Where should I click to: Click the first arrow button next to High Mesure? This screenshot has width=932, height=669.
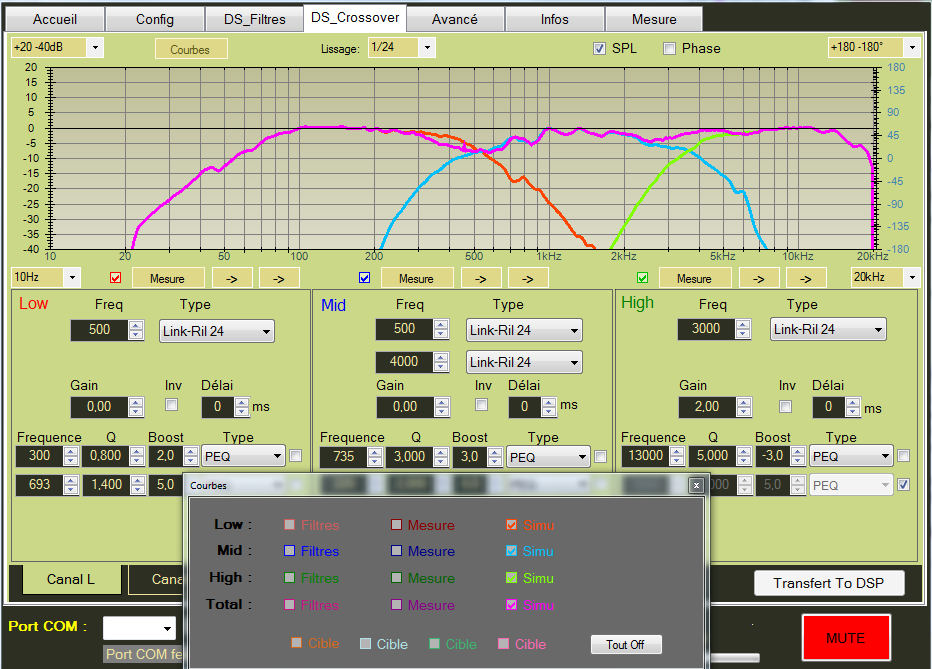[x=757, y=278]
